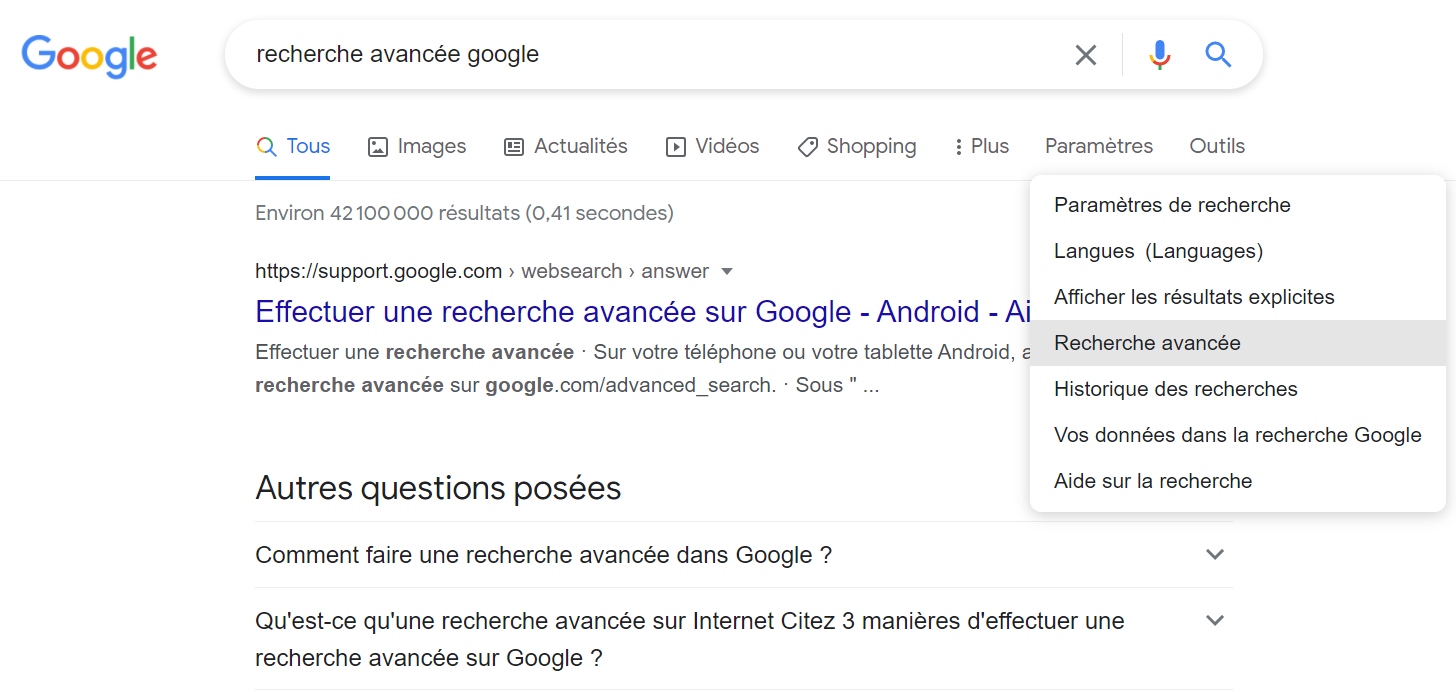Click the "Outils" option
Screen dimensions: 1456x692
[1217, 146]
